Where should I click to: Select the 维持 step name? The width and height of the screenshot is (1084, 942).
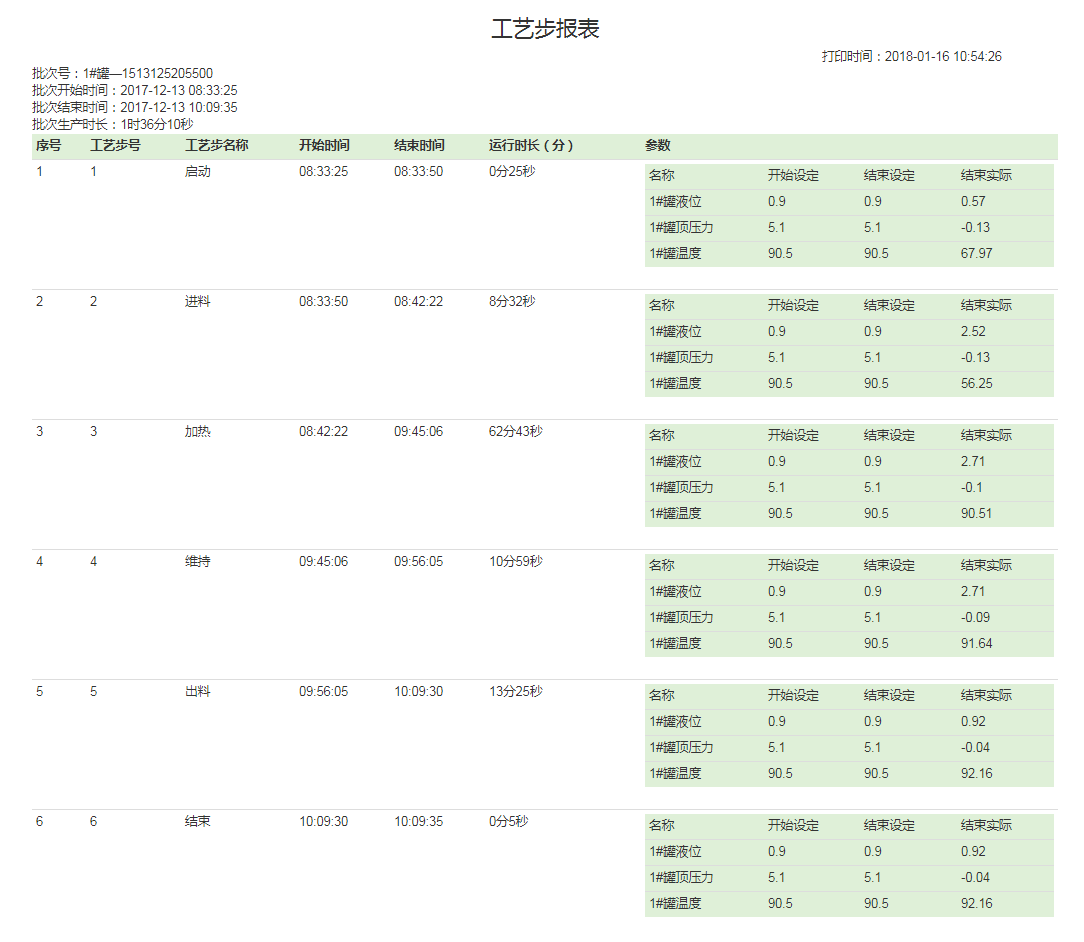coord(198,562)
